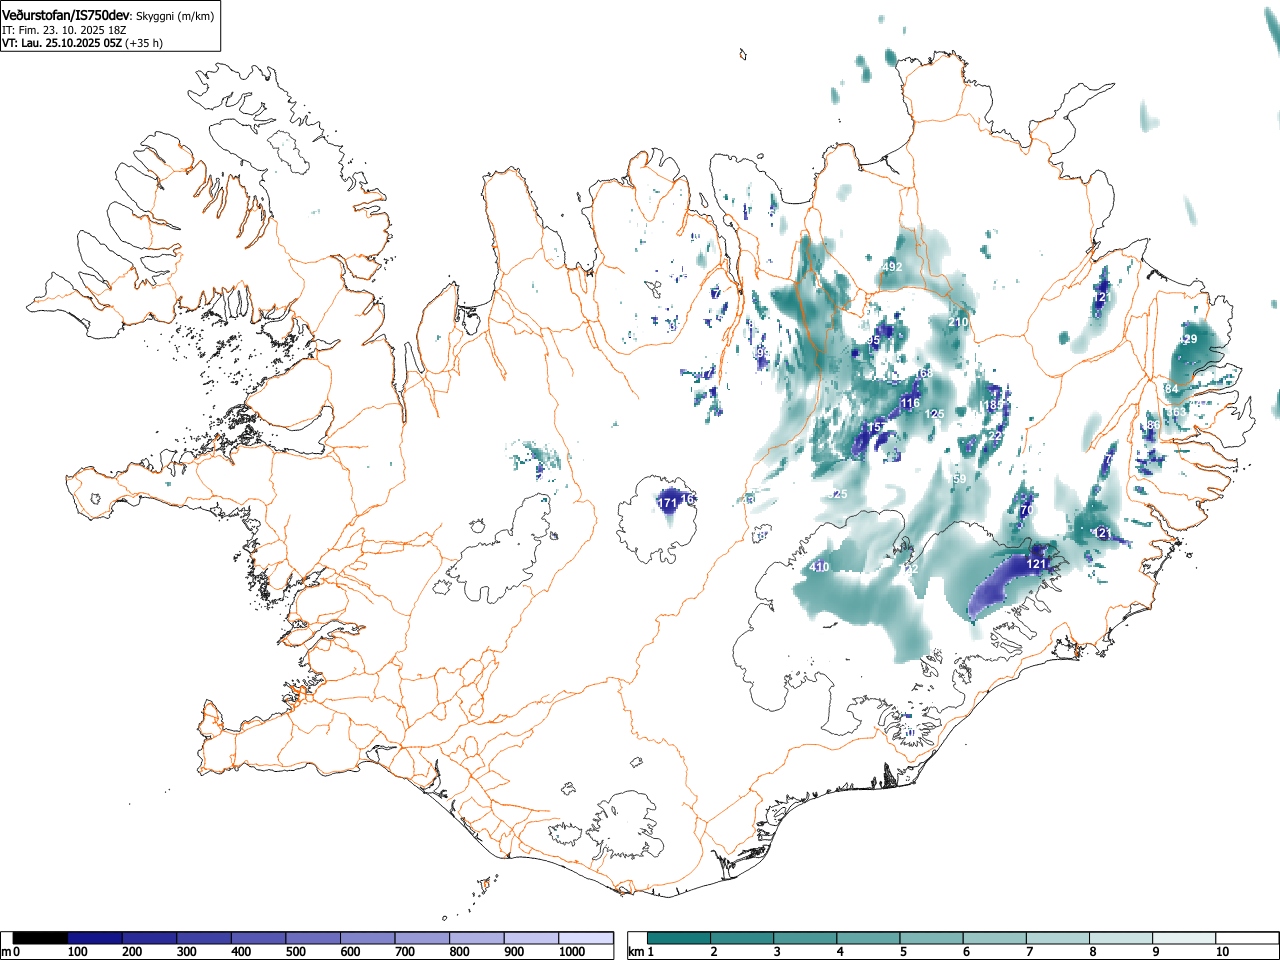Click the 'km' unit label of right legend
This screenshot has width=1280, height=960.
tap(636, 952)
